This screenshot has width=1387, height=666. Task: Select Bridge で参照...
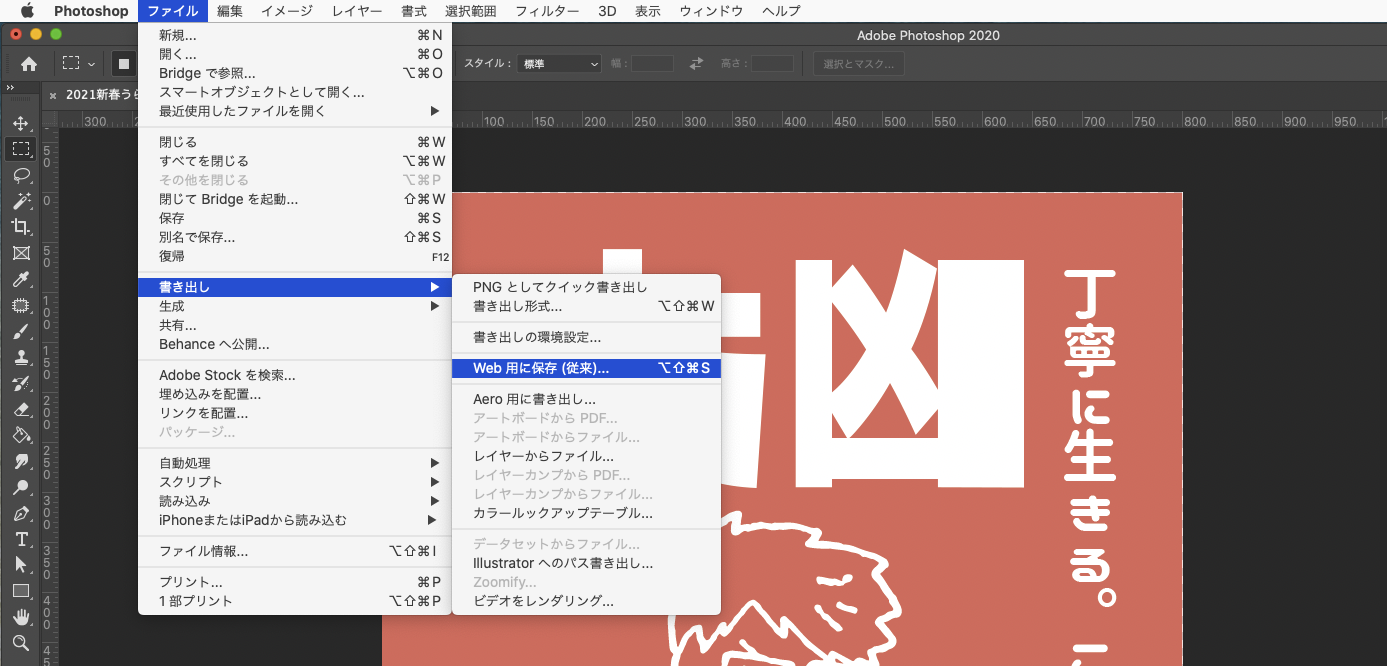click(x=295, y=73)
